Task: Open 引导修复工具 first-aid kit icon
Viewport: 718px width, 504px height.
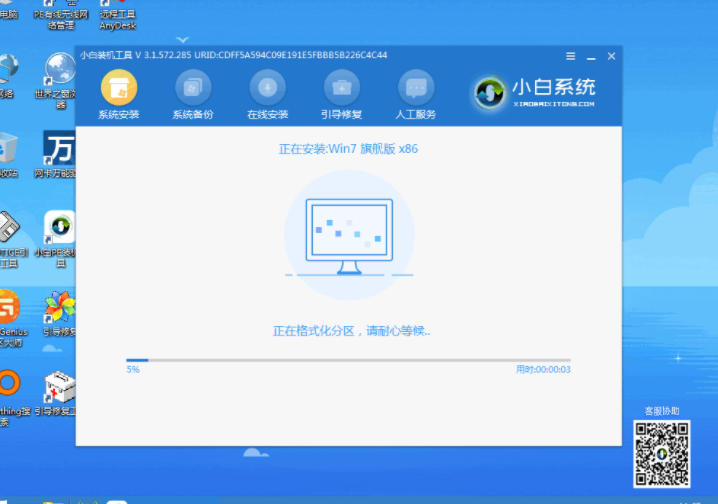Action: (x=61, y=393)
